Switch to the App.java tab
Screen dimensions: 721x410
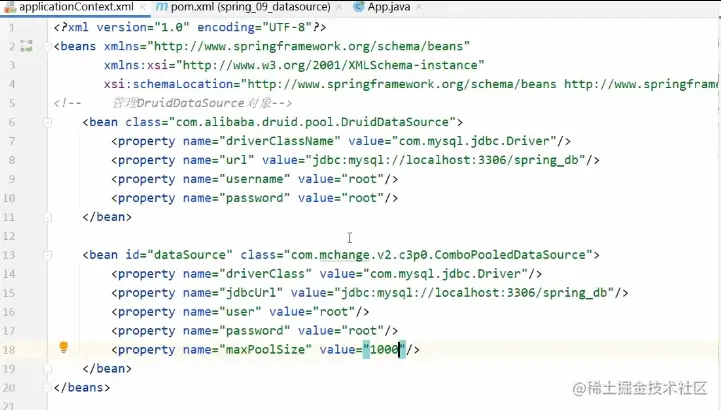point(389,7)
